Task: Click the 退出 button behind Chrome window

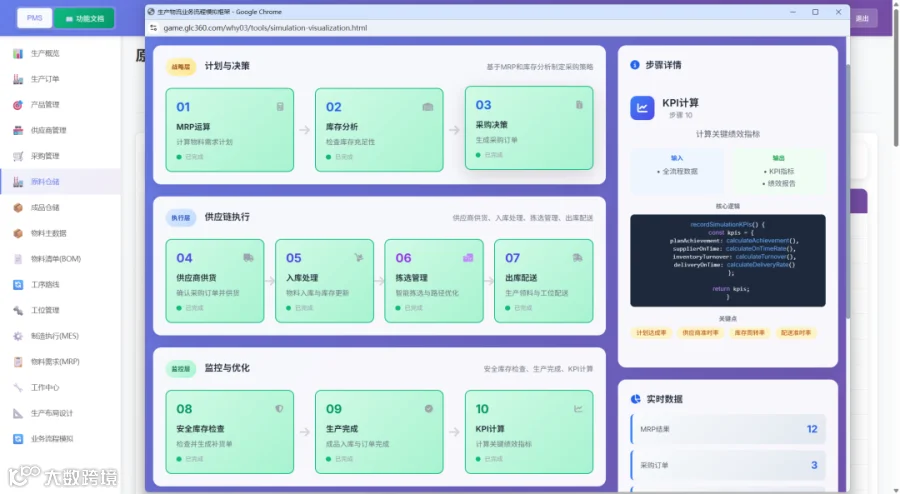Action: point(863,18)
